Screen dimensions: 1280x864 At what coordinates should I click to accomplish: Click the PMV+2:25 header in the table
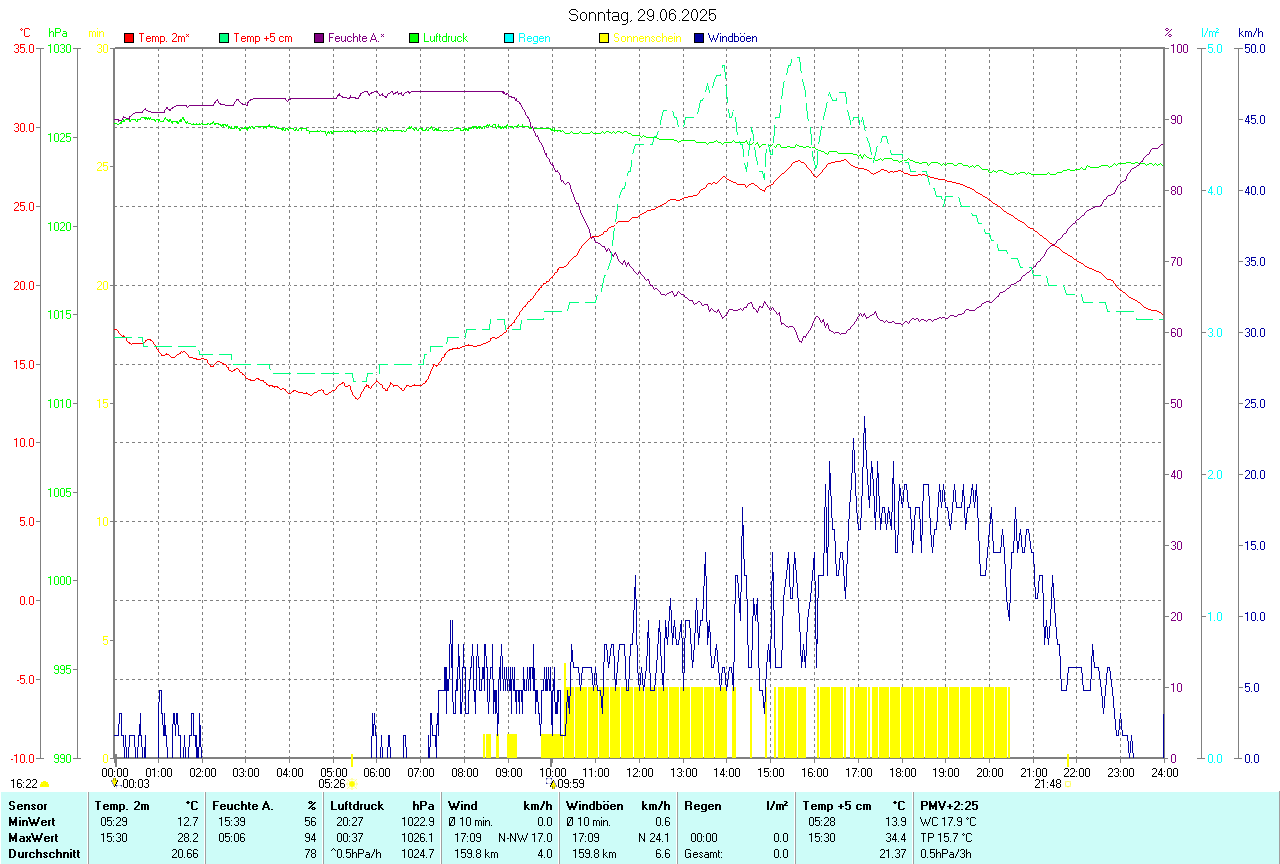[949, 805]
